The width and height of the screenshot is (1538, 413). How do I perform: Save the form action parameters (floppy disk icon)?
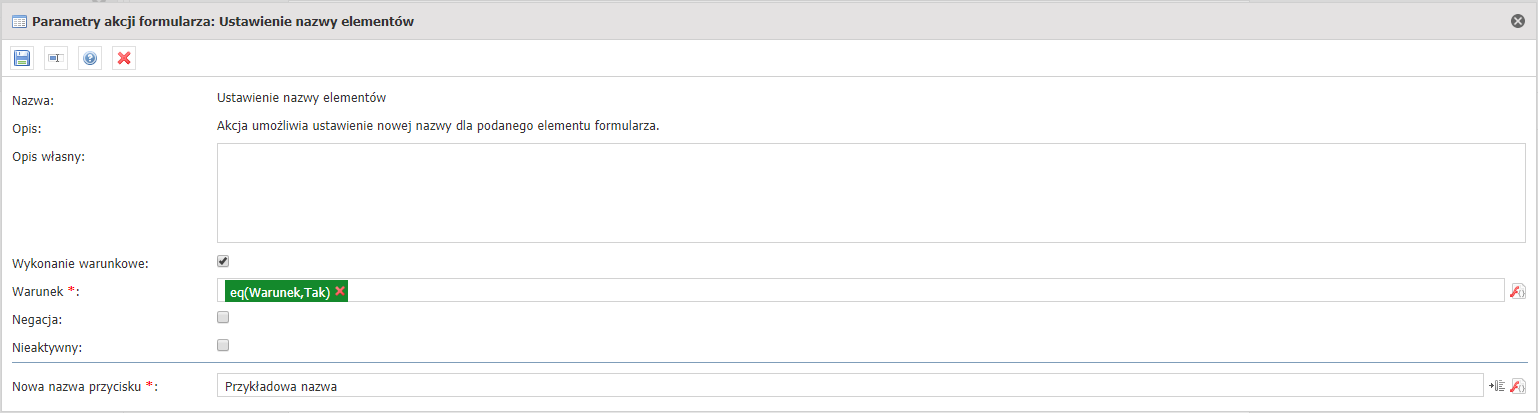pyautogui.click(x=22, y=59)
